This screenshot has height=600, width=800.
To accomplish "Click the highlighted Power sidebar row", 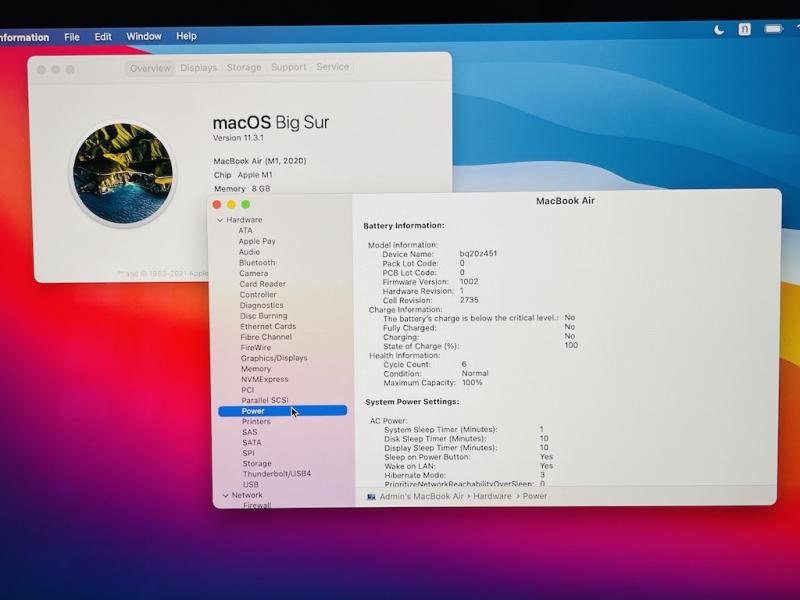I will coord(283,411).
